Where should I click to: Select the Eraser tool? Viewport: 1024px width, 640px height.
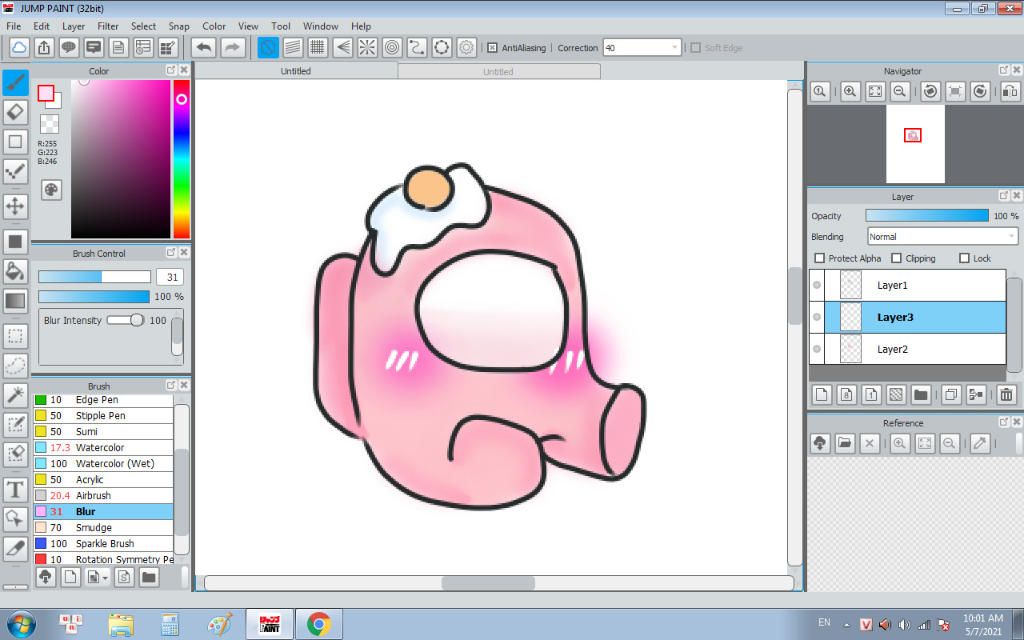[x=15, y=112]
